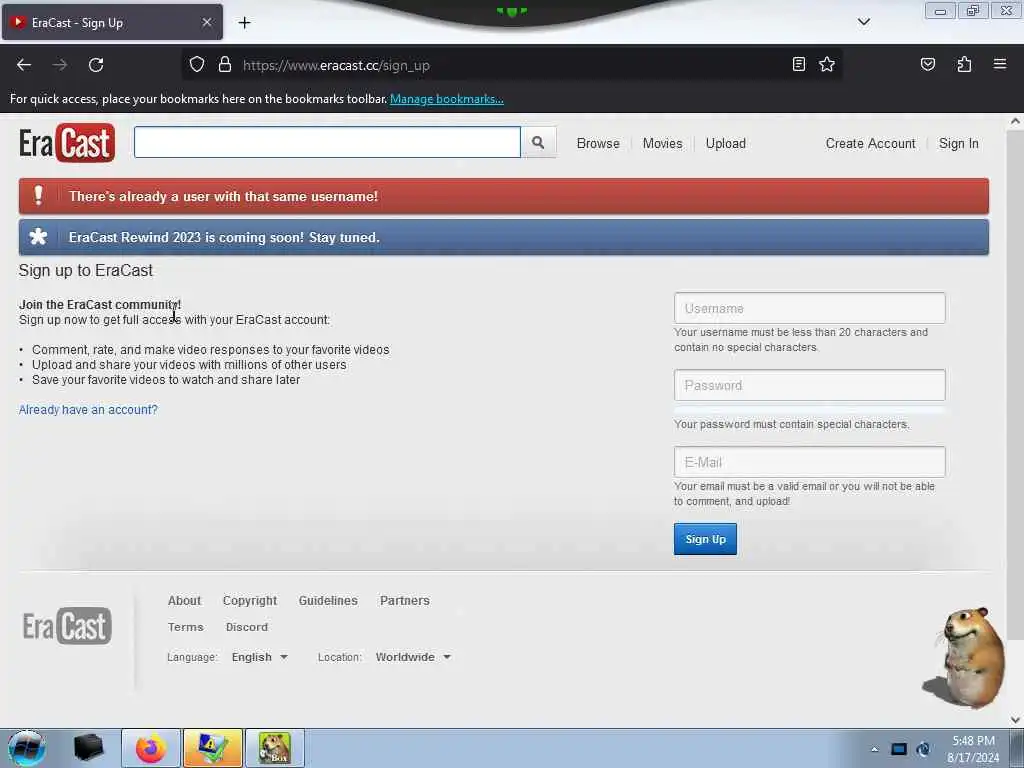Open the Pocket save icon
Image resolution: width=1024 pixels, height=768 pixels.
pyautogui.click(x=927, y=64)
